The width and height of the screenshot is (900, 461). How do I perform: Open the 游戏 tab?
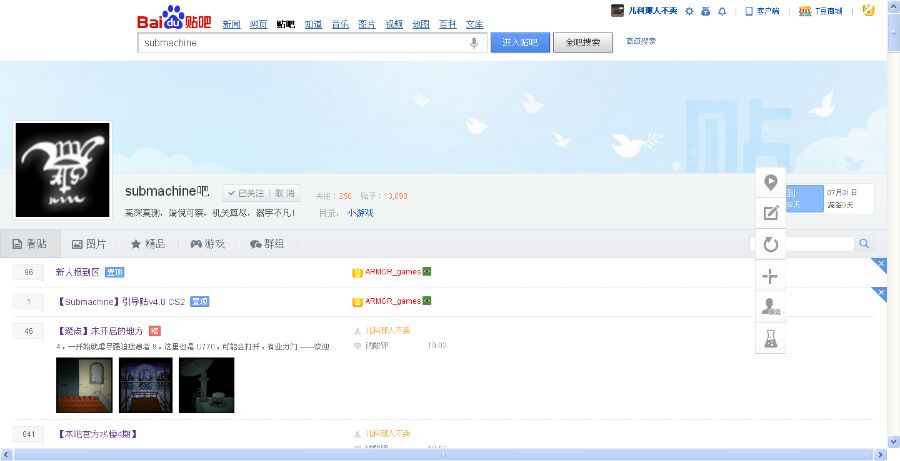(208, 244)
